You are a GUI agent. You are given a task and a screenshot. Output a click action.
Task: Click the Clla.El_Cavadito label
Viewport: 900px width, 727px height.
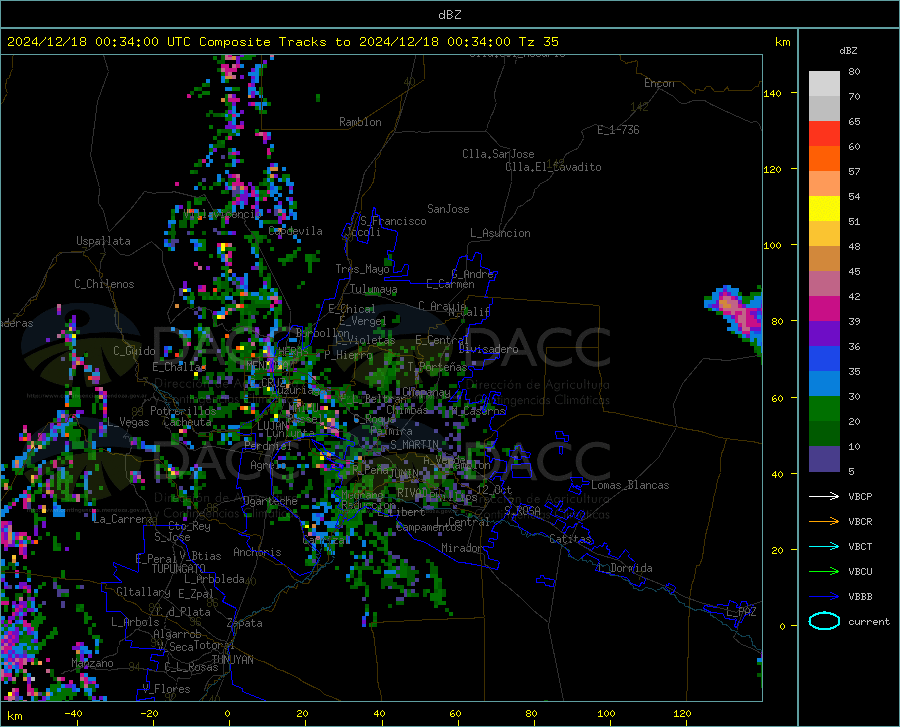pyautogui.click(x=553, y=167)
